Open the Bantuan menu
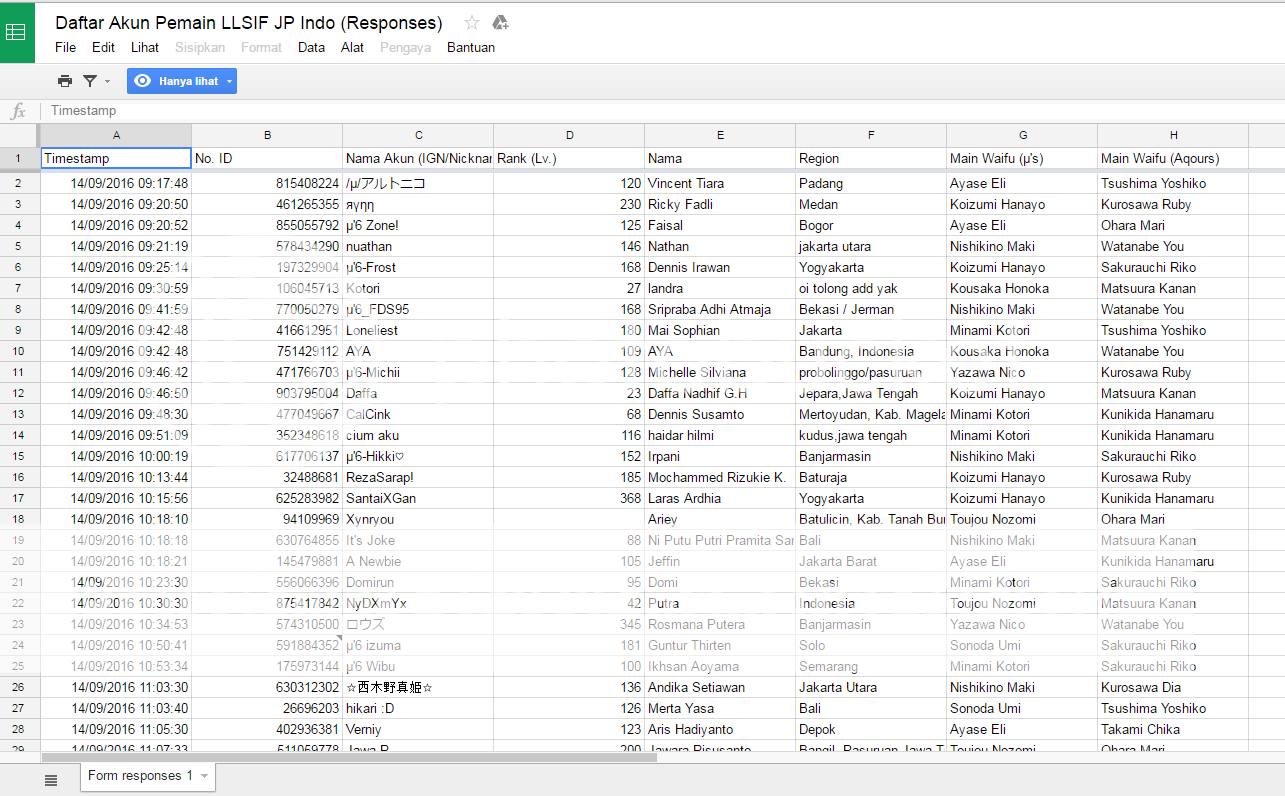The height and width of the screenshot is (796, 1285). point(470,47)
